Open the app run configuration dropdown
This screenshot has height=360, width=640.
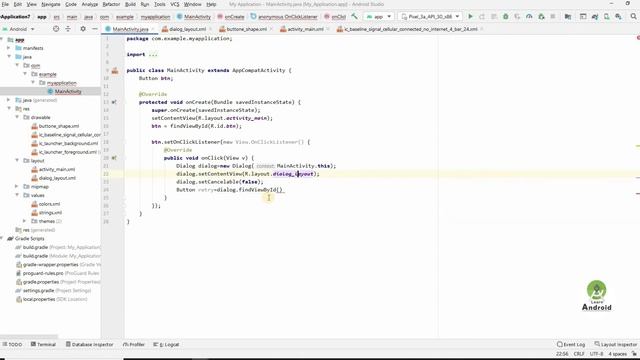point(379,17)
